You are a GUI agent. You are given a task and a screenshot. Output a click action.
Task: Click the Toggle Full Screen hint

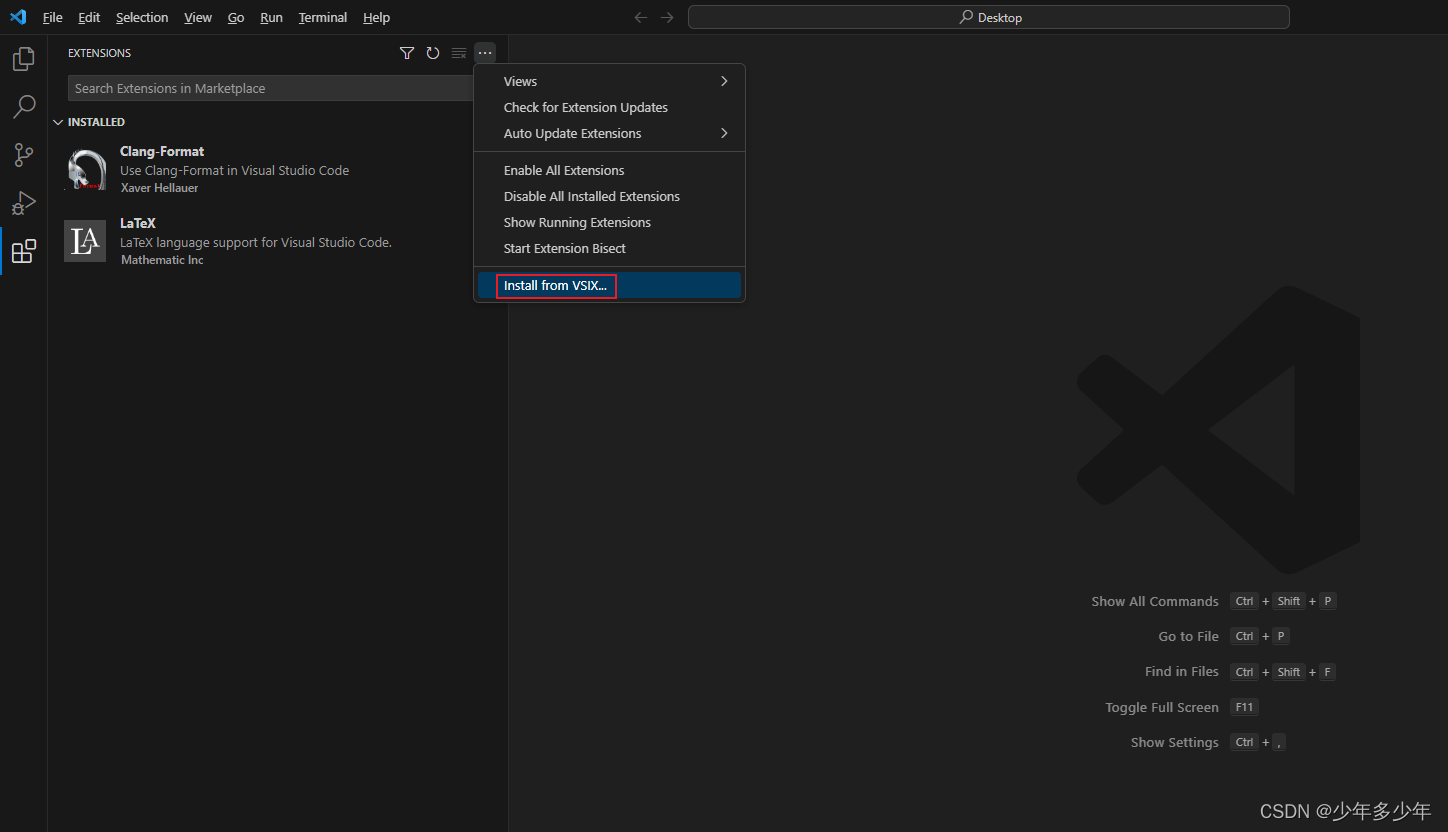click(x=1162, y=707)
